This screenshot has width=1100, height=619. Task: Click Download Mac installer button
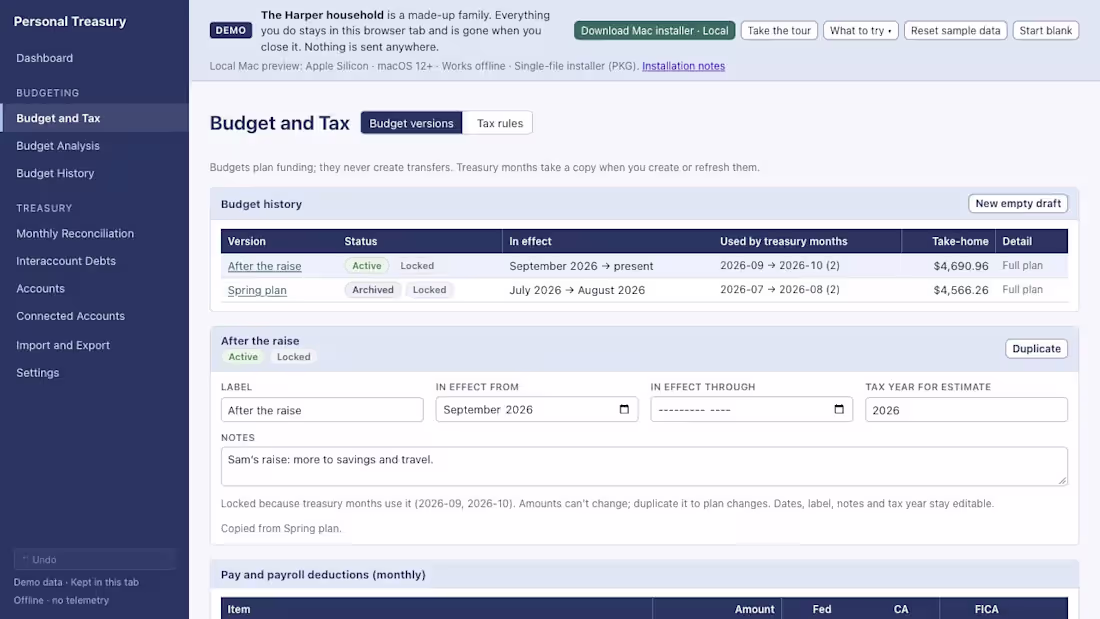[654, 30]
